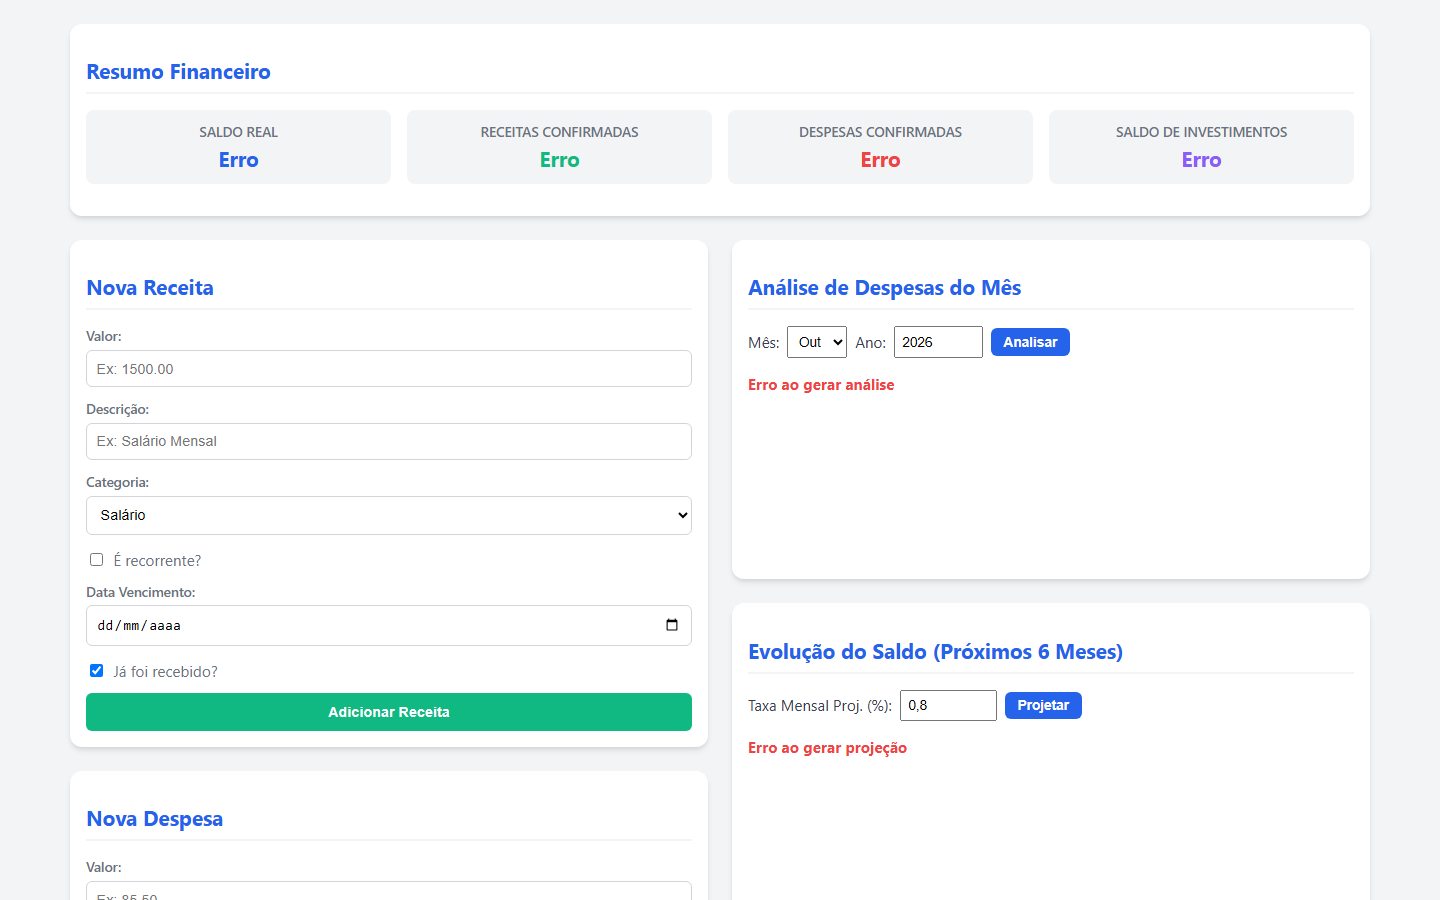Click the Erro ao gerar projeção message
The width and height of the screenshot is (1440, 900).
click(x=827, y=748)
